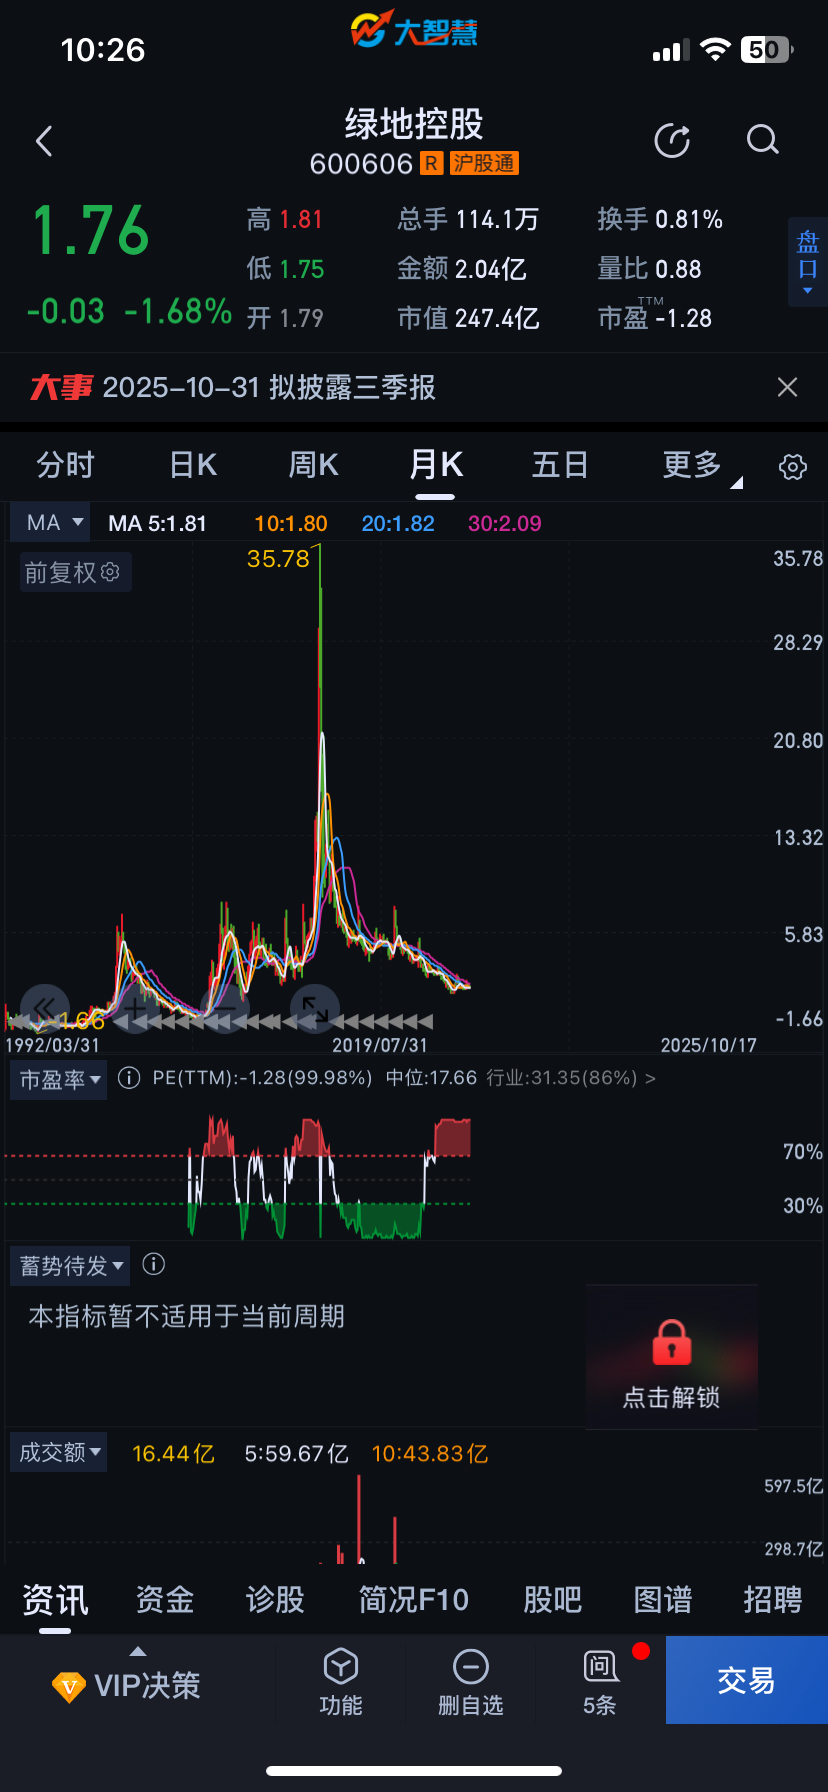
Task: Open 招聘 tab
Action: [772, 1599]
